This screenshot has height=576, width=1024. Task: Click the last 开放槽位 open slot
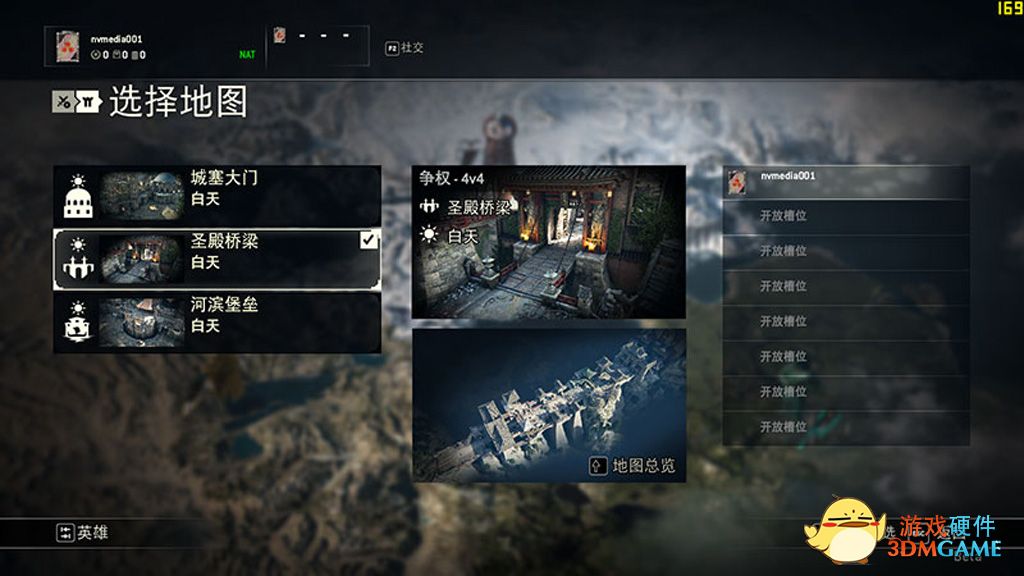pyautogui.click(x=846, y=428)
